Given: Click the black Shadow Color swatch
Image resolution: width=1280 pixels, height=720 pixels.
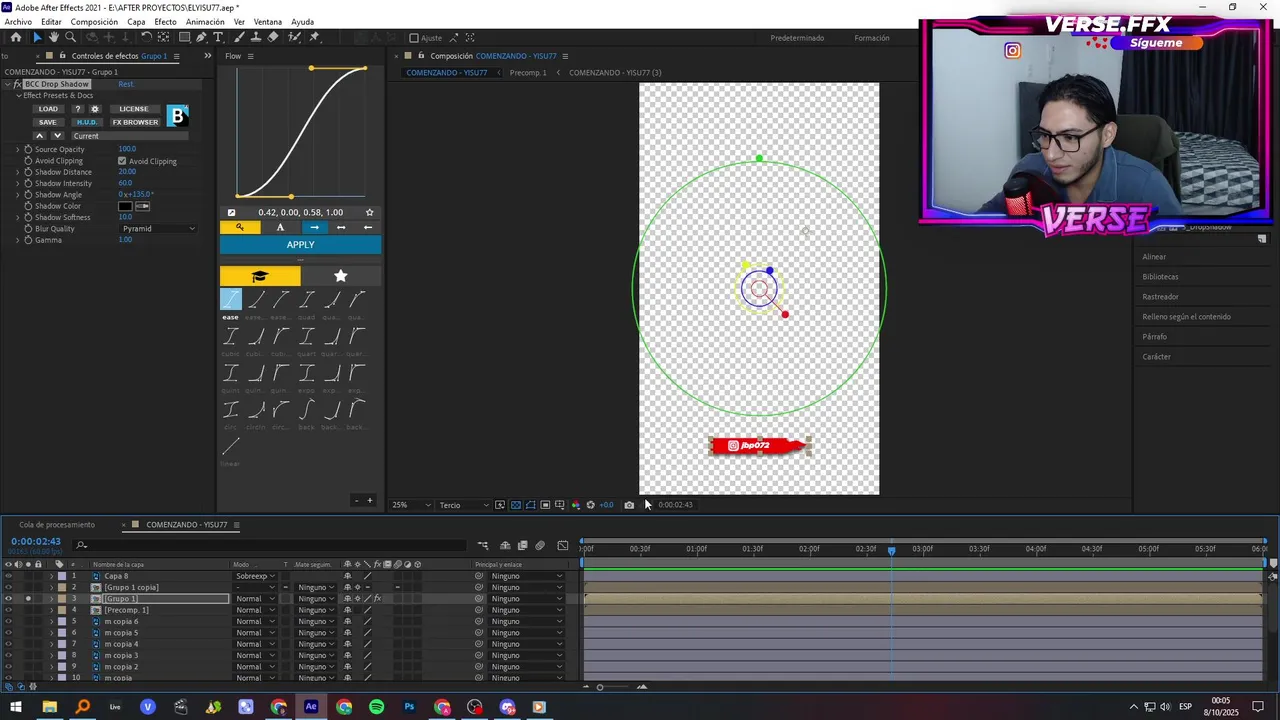Looking at the screenshot, I should click(x=125, y=206).
